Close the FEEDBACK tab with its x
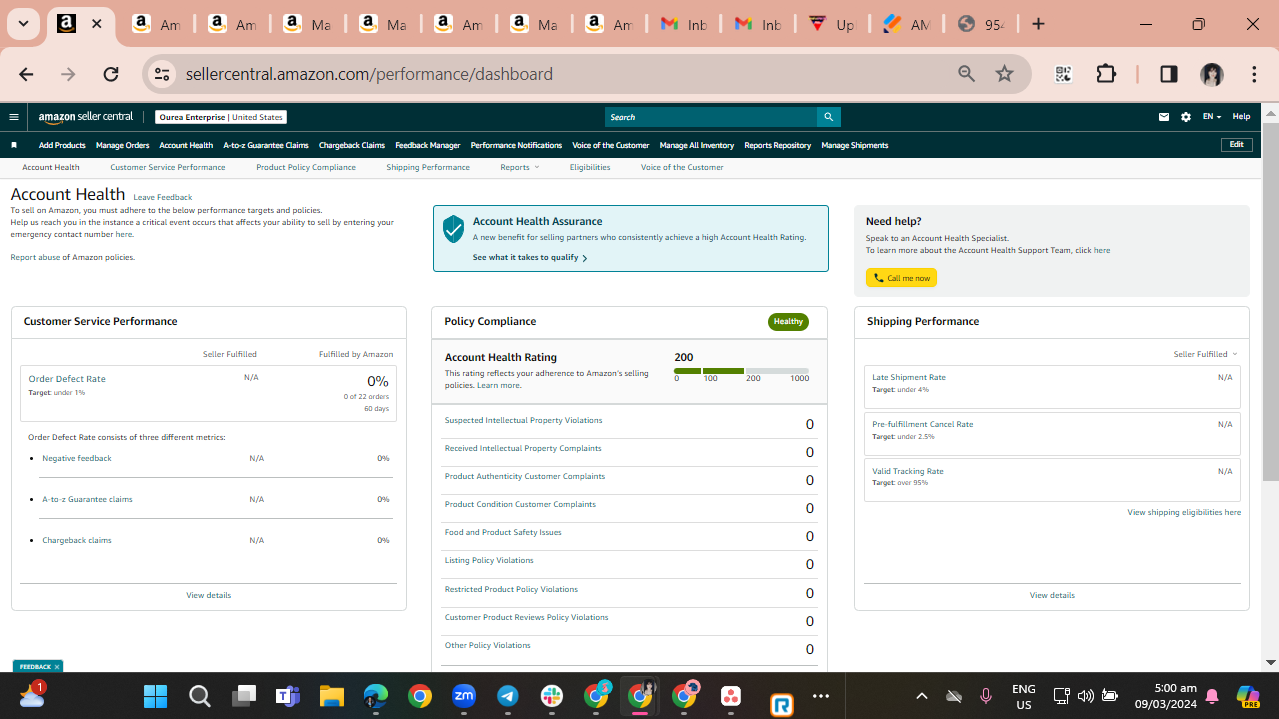The height and width of the screenshot is (719, 1279). (57, 667)
